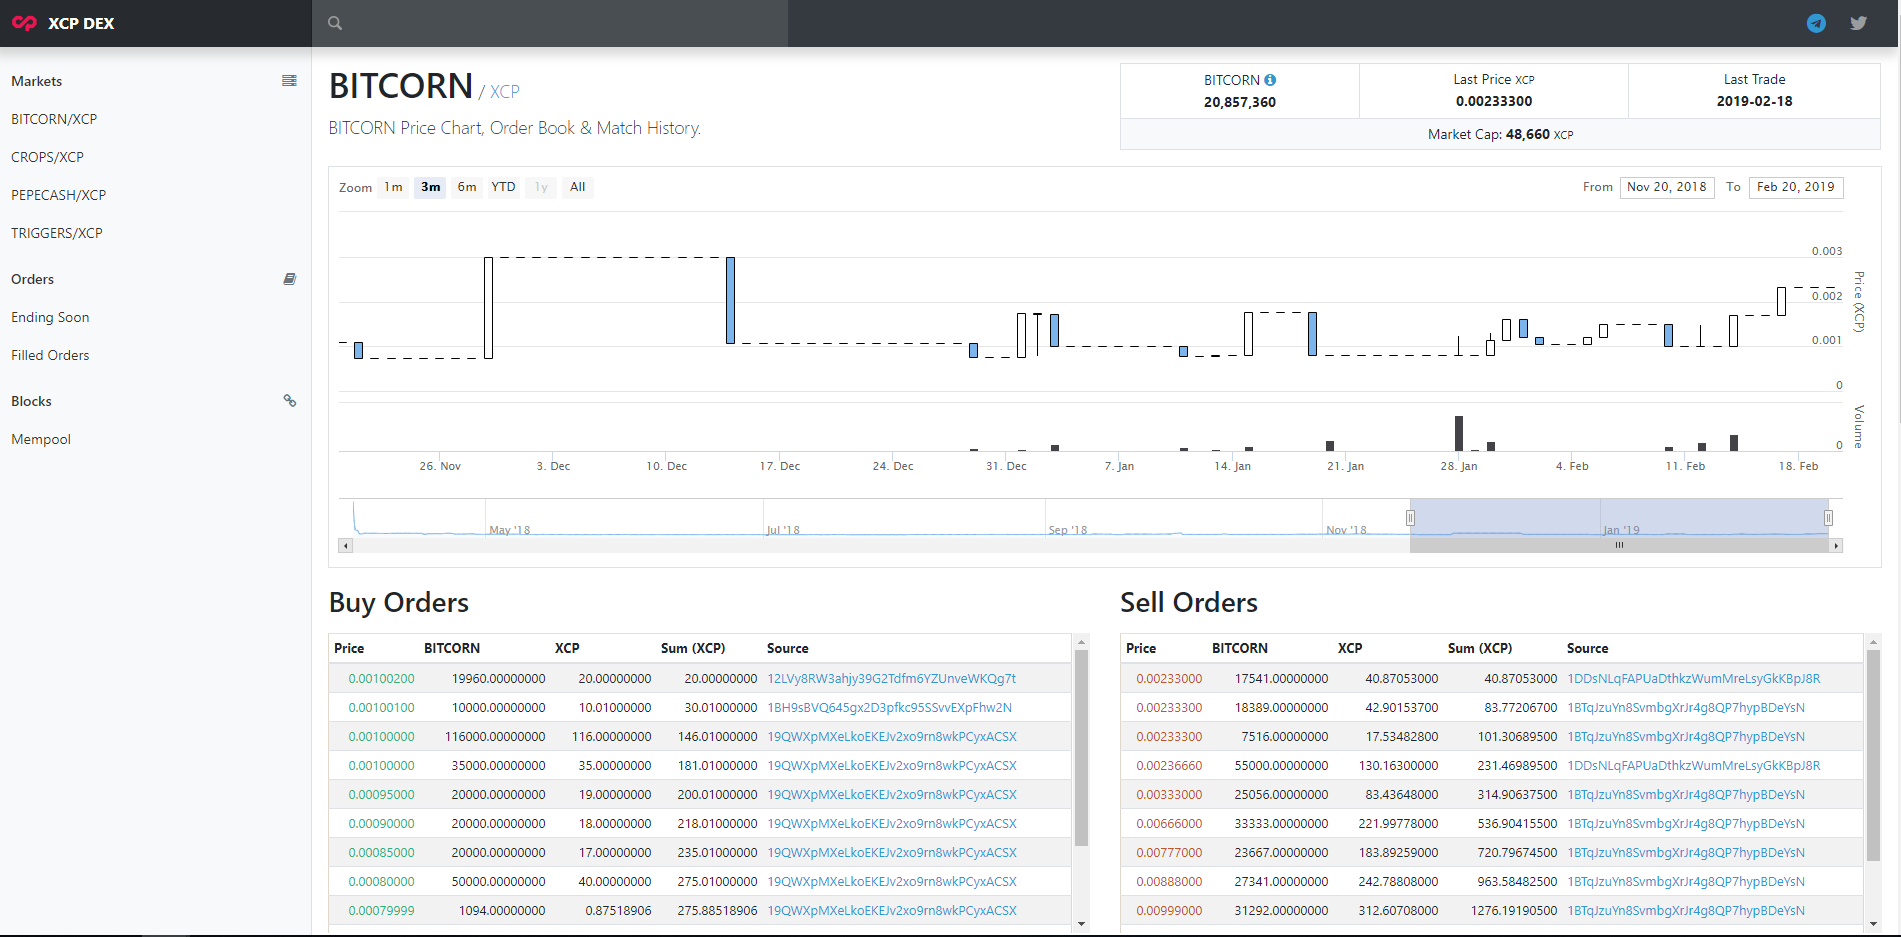Image resolution: width=1901 pixels, height=937 pixels.
Task: Open buy source 1BH9sBVQ645gx2D3pfkc95SSvvEXpFhw2N
Action: (889, 707)
